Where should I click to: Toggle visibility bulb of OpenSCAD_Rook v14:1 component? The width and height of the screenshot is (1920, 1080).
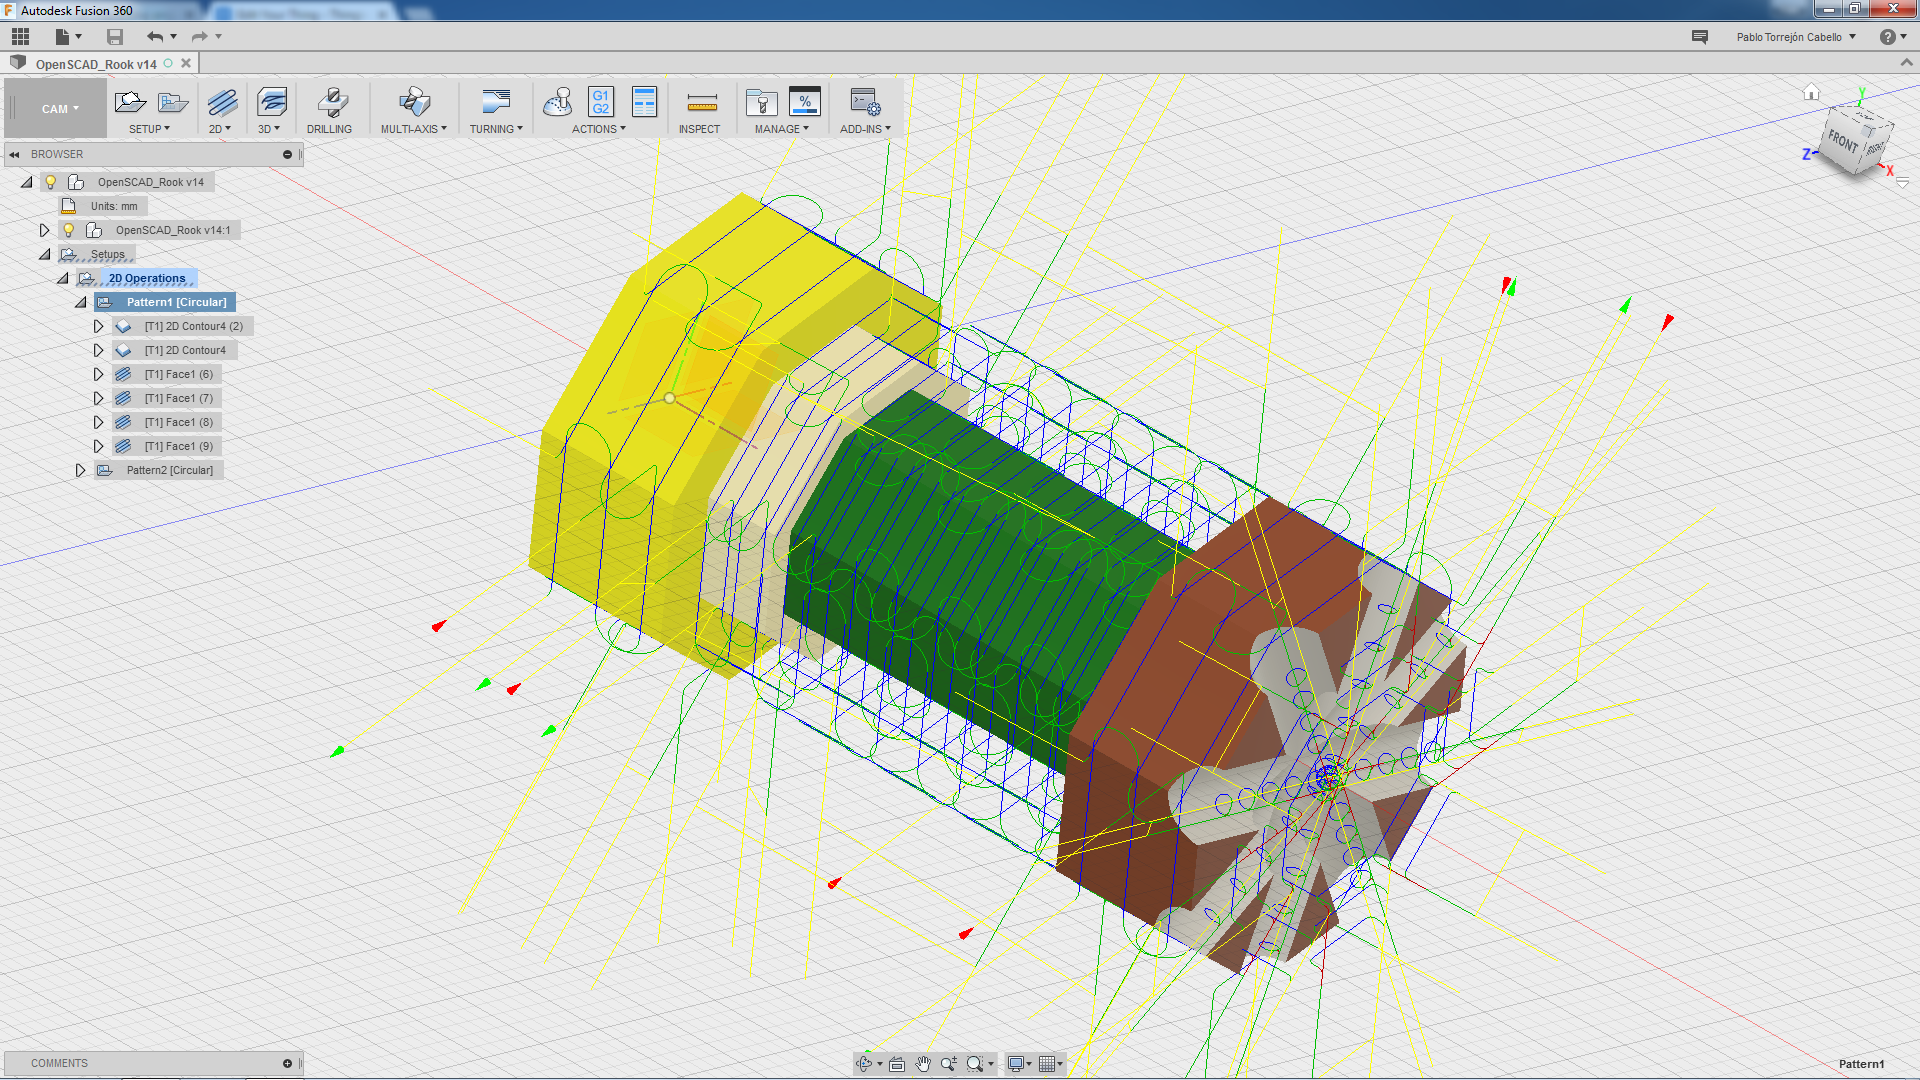click(x=69, y=230)
